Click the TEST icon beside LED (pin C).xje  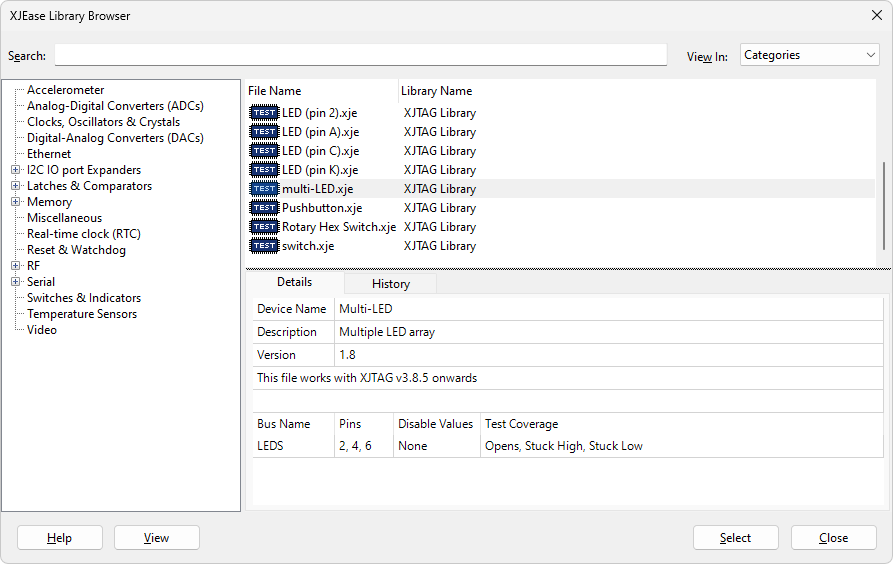pyautogui.click(x=264, y=151)
